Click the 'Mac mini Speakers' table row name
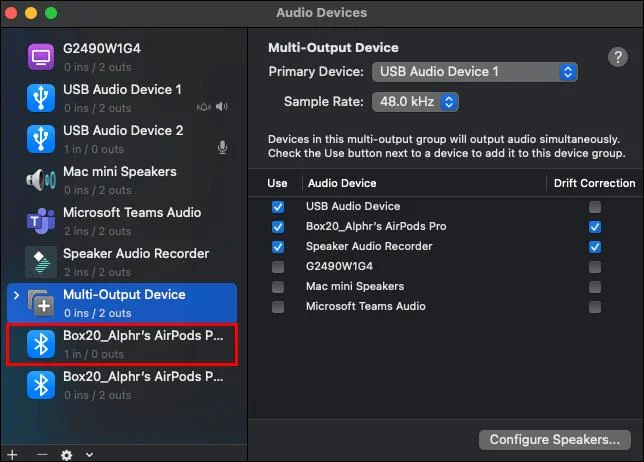This screenshot has width=644, height=462. click(x=355, y=286)
